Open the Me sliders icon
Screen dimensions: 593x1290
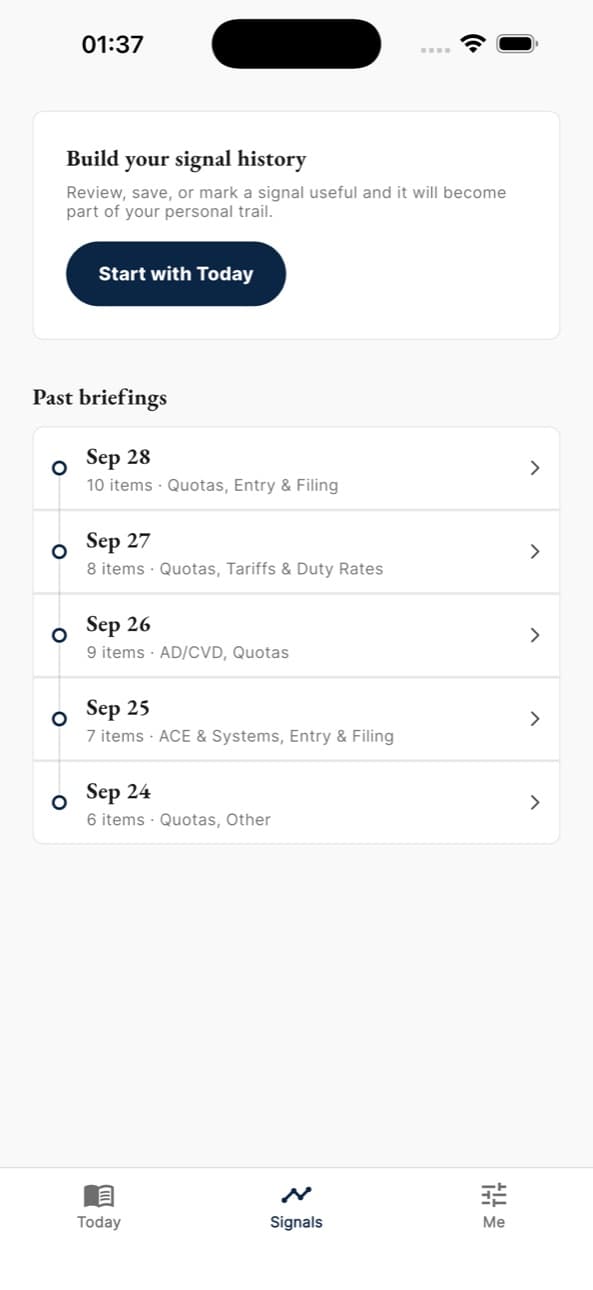[494, 1195]
